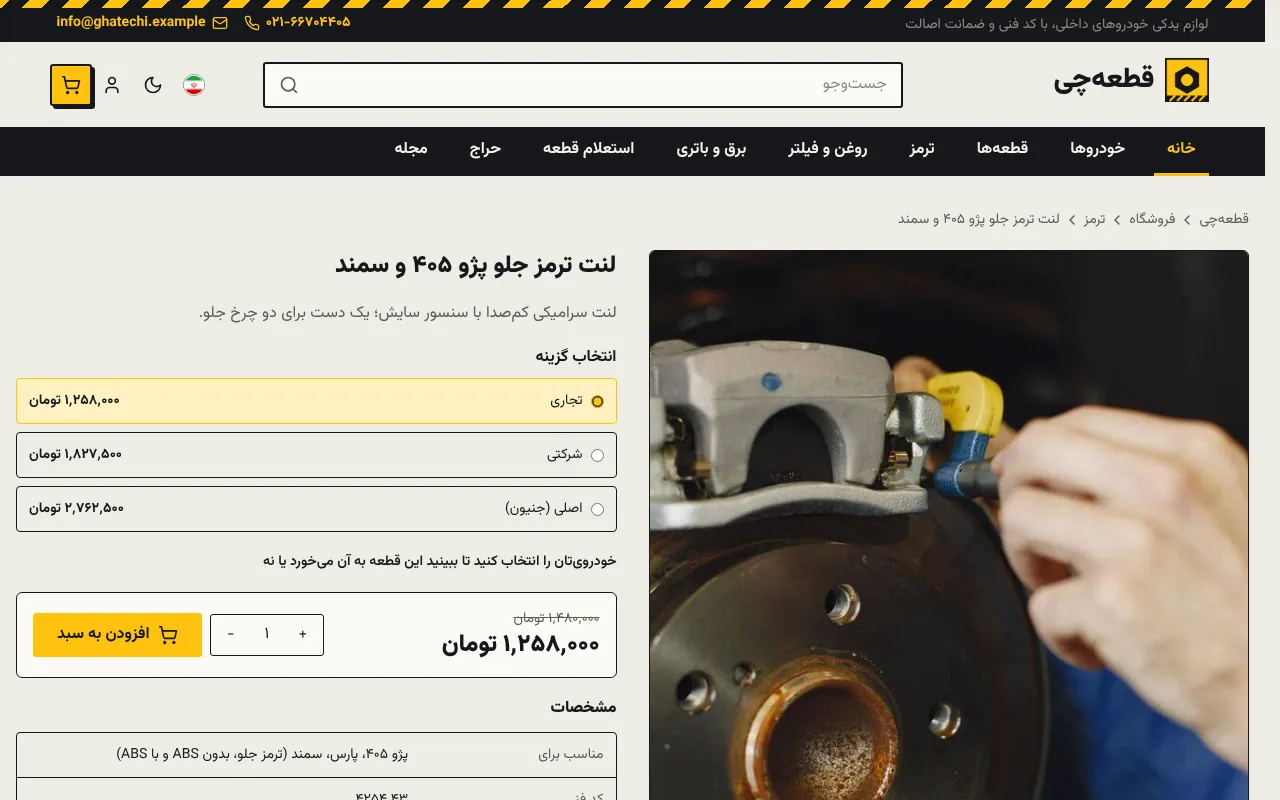Open the ترمز menu item in navbar
This screenshot has height=800, width=1280.
[922, 149]
